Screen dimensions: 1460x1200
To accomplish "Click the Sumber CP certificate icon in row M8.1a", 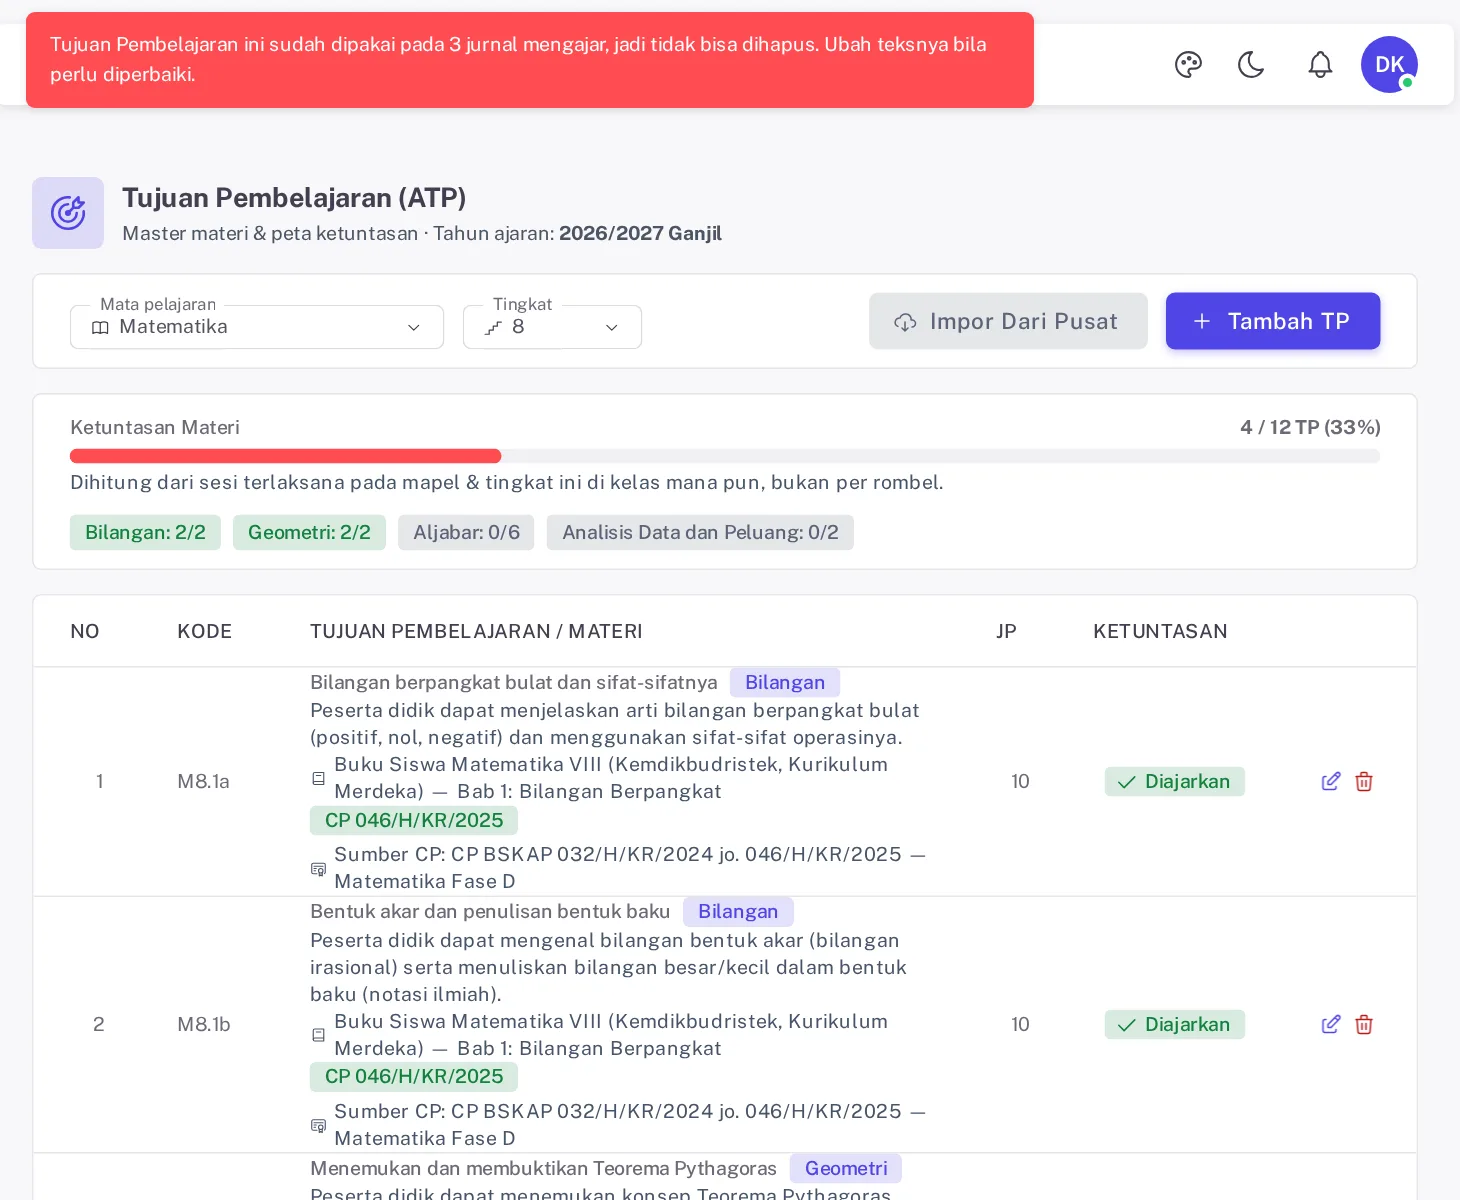I will click(x=318, y=869).
